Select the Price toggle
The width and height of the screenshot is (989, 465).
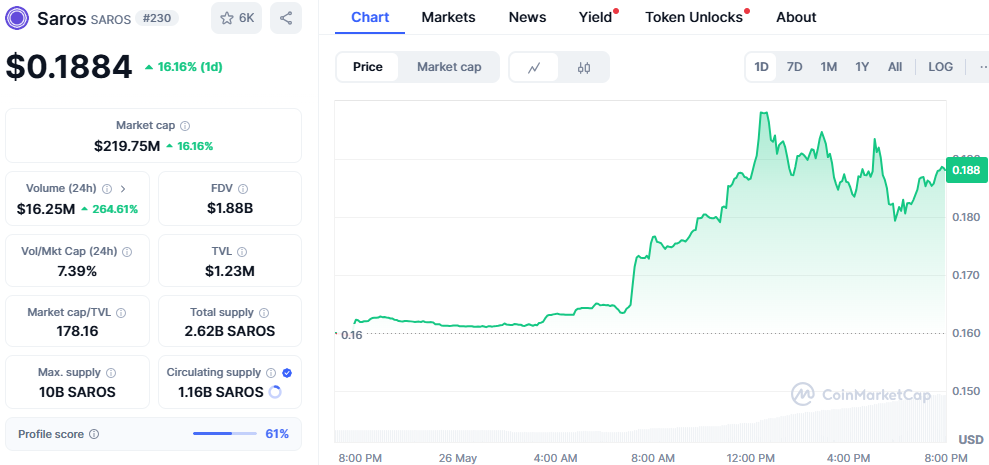coord(368,67)
